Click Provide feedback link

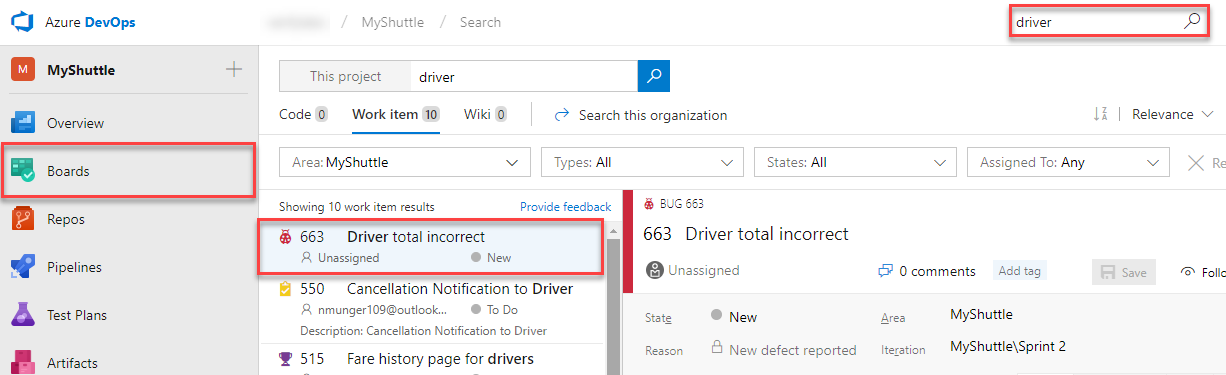pos(565,207)
